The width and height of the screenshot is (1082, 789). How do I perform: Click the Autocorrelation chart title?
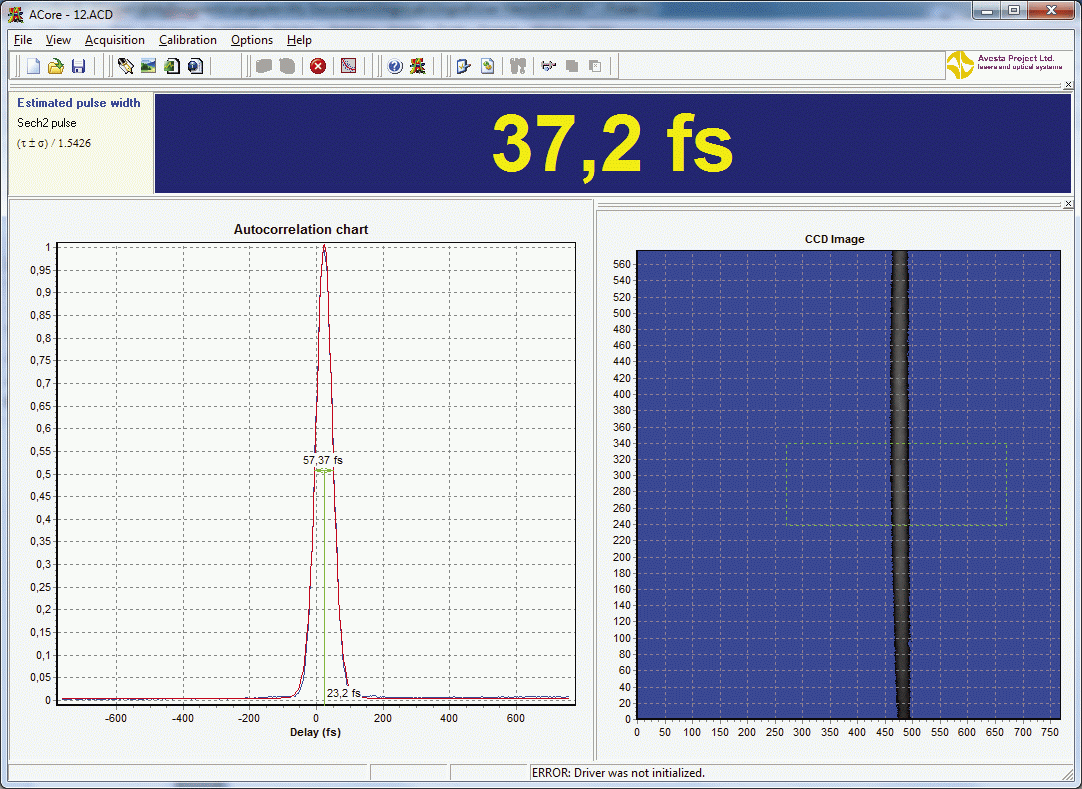301,229
